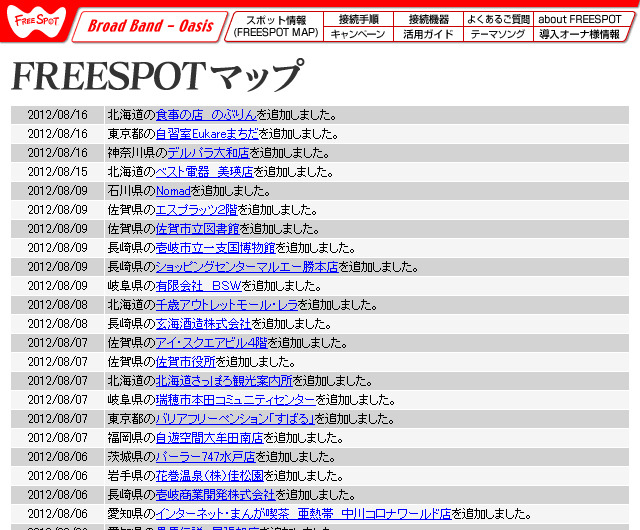The height and width of the screenshot is (530, 640).
Task: Click the FREESPOTマップ page heading
Action: (158, 75)
